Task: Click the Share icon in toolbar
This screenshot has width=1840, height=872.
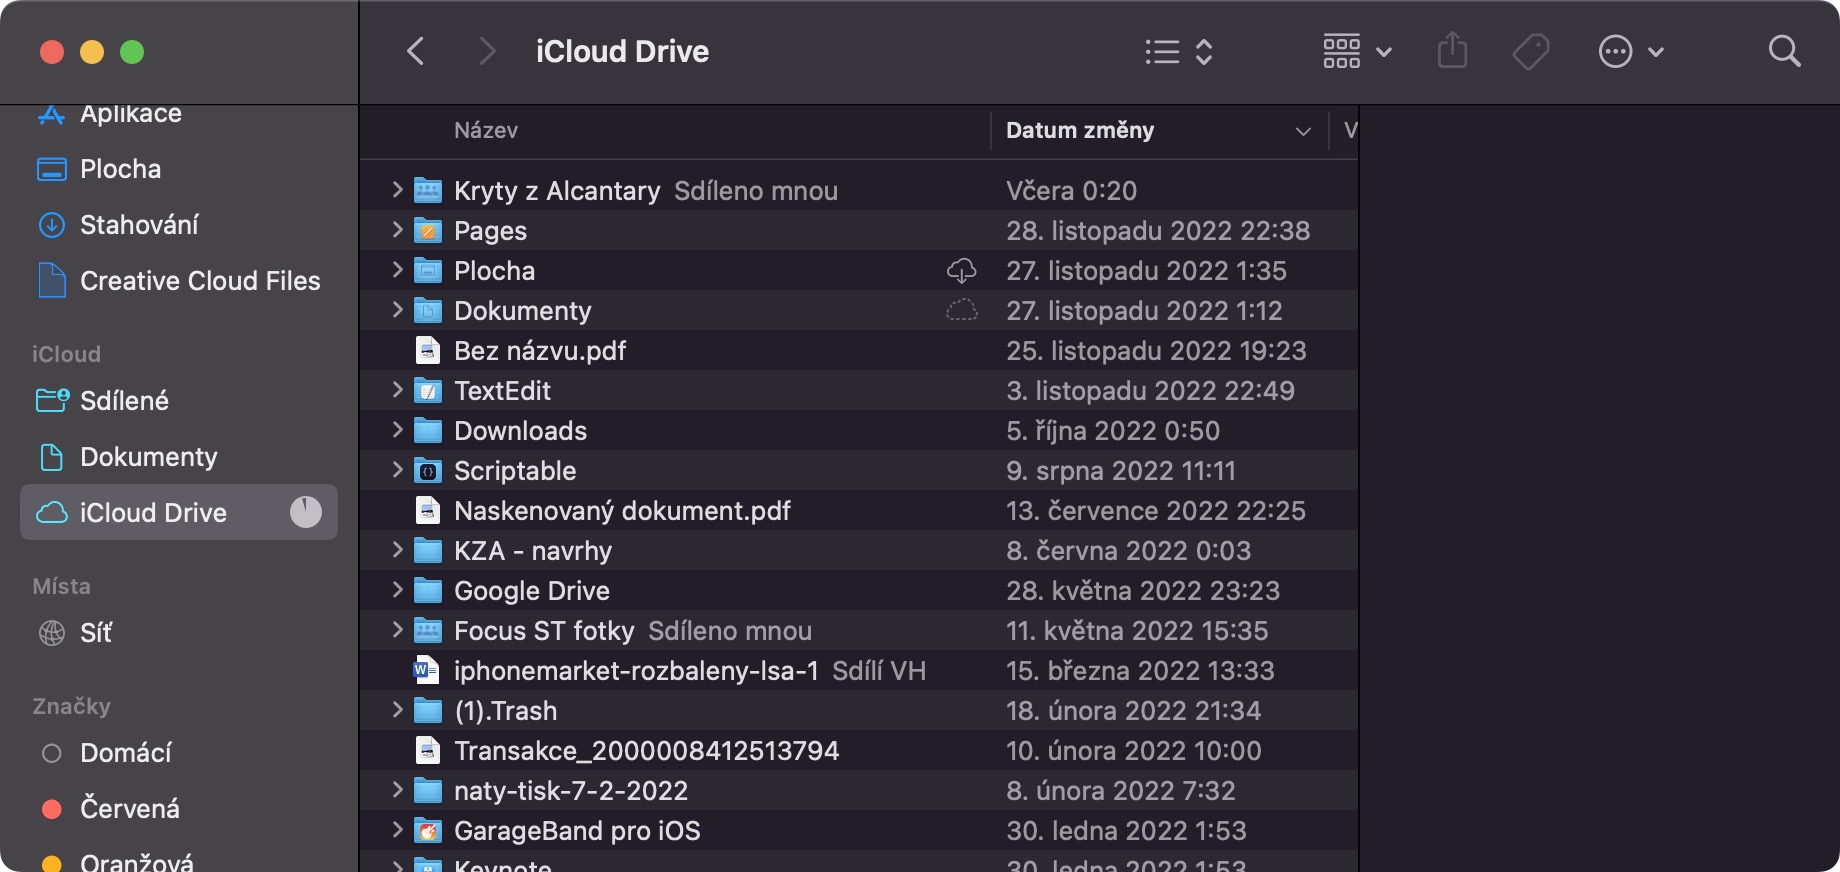Action: (1452, 51)
